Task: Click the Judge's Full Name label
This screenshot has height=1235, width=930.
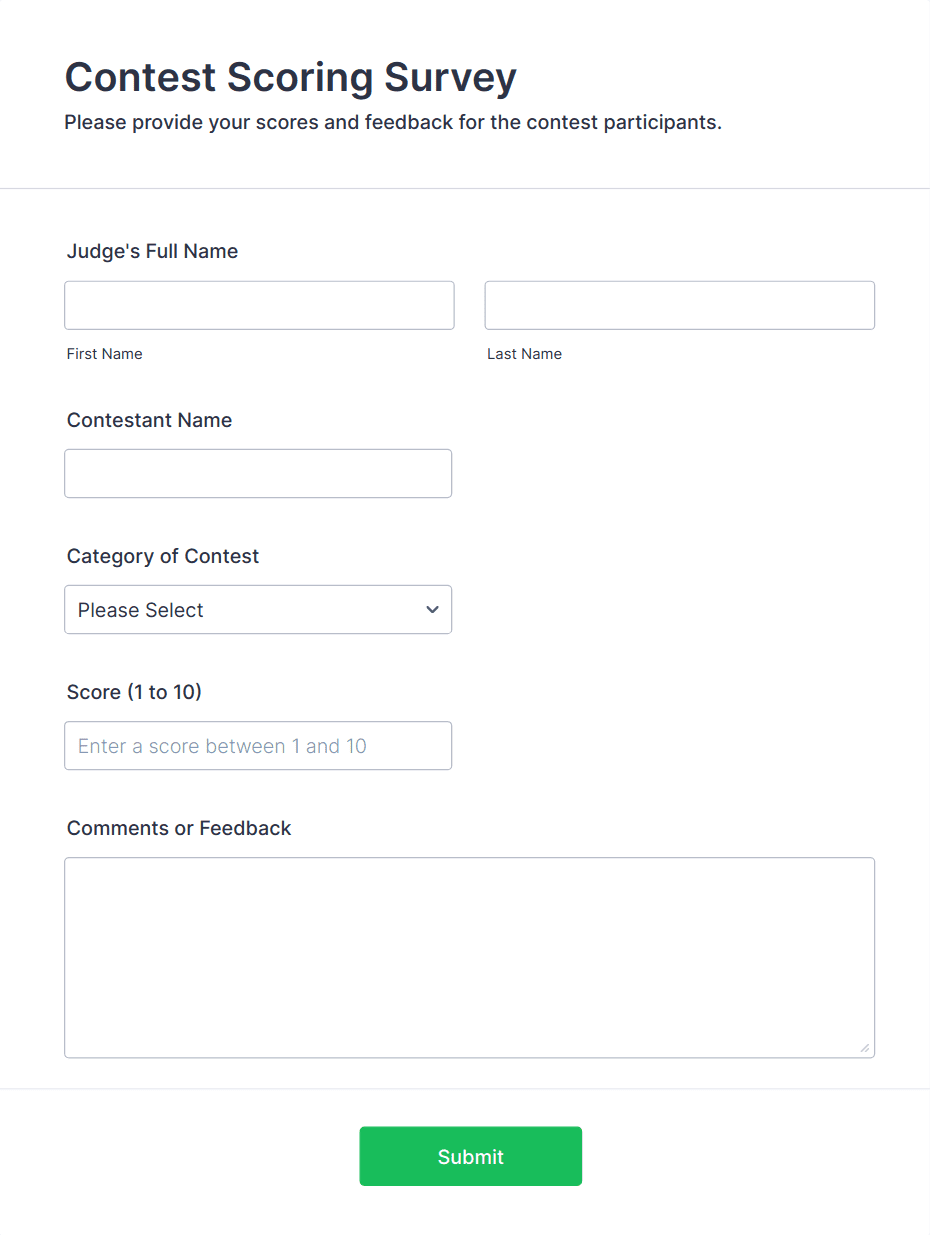Action: point(152,251)
